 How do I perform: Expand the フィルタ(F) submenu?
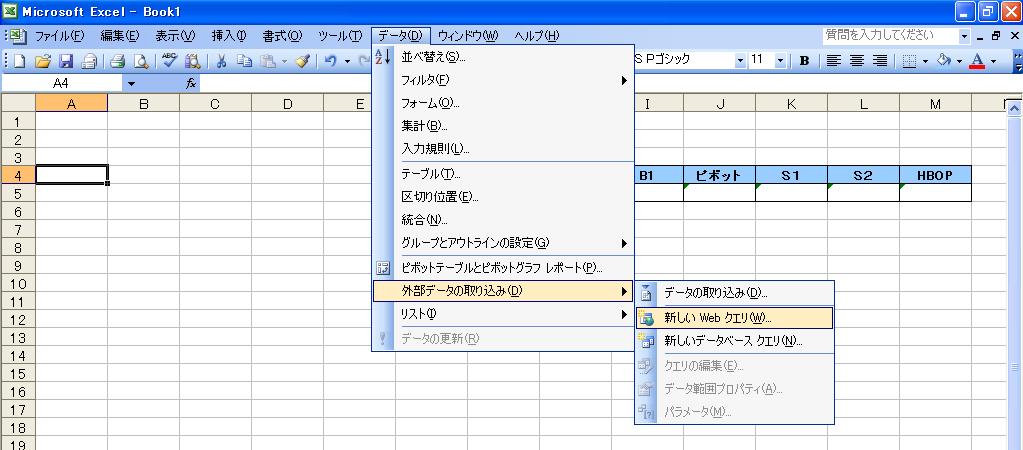[503, 80]
